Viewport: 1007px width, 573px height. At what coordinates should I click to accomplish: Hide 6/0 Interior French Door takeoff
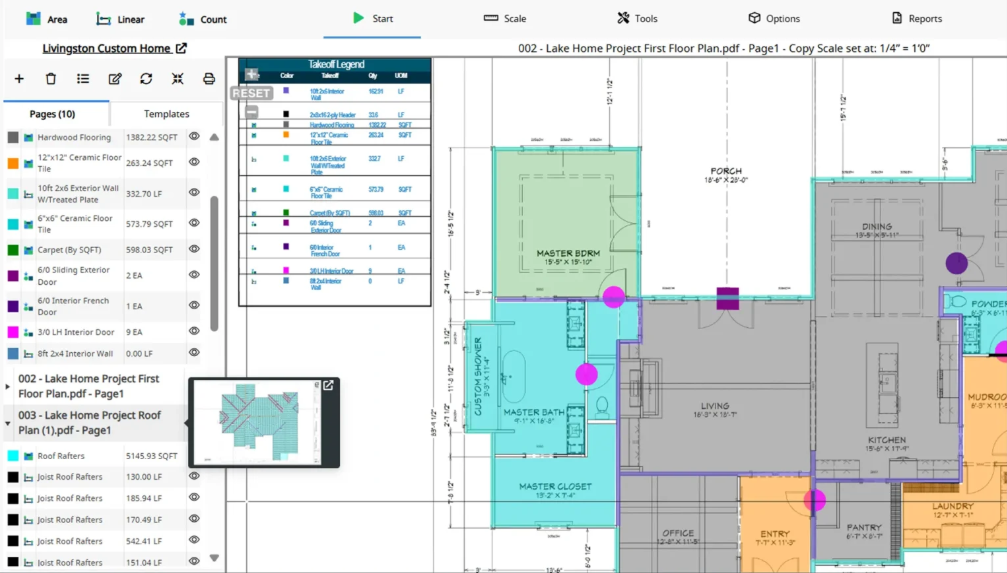(x=194, y=305)
